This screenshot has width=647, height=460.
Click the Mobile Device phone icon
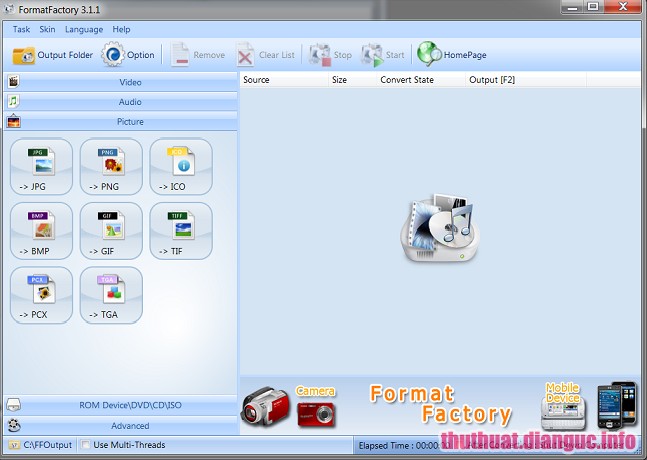[564, 415]
